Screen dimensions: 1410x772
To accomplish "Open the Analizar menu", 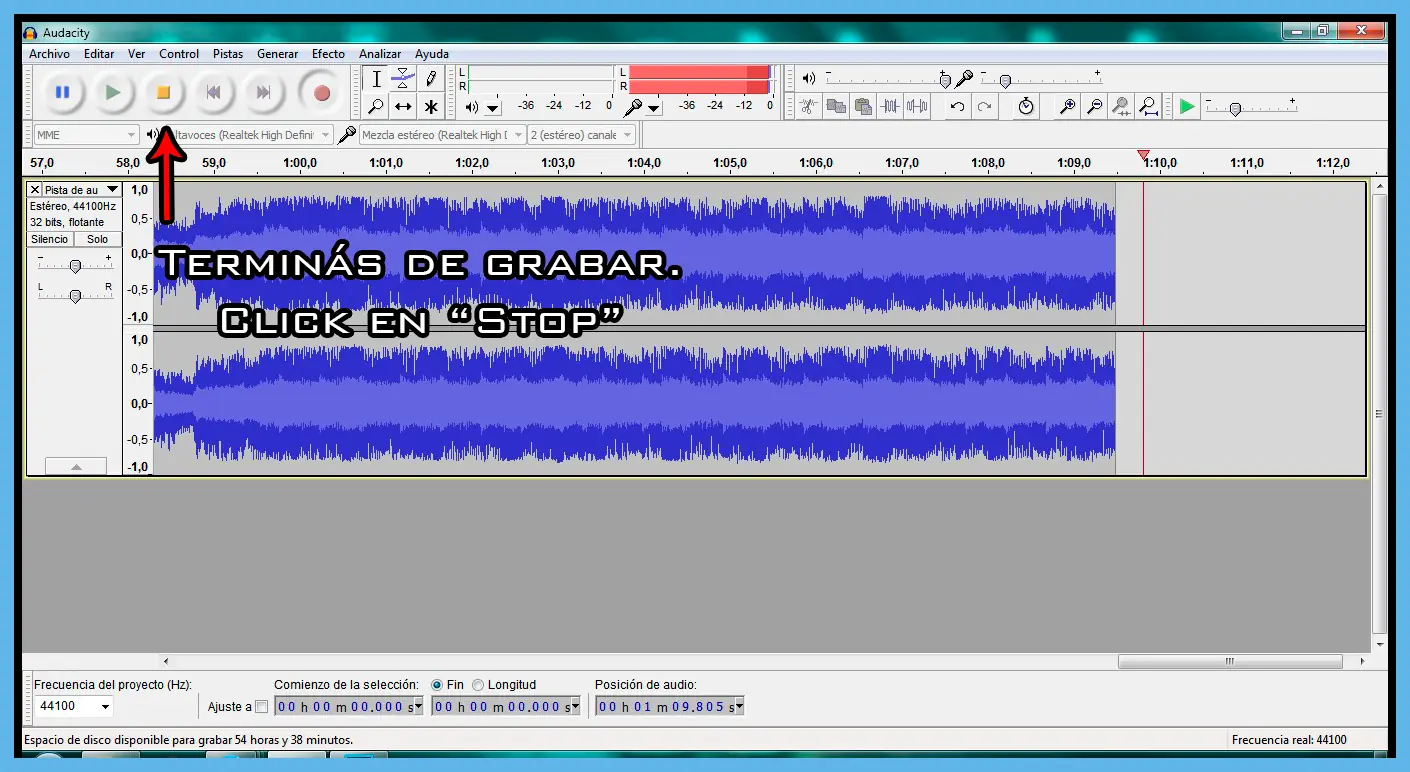I will tap(380, 54).
